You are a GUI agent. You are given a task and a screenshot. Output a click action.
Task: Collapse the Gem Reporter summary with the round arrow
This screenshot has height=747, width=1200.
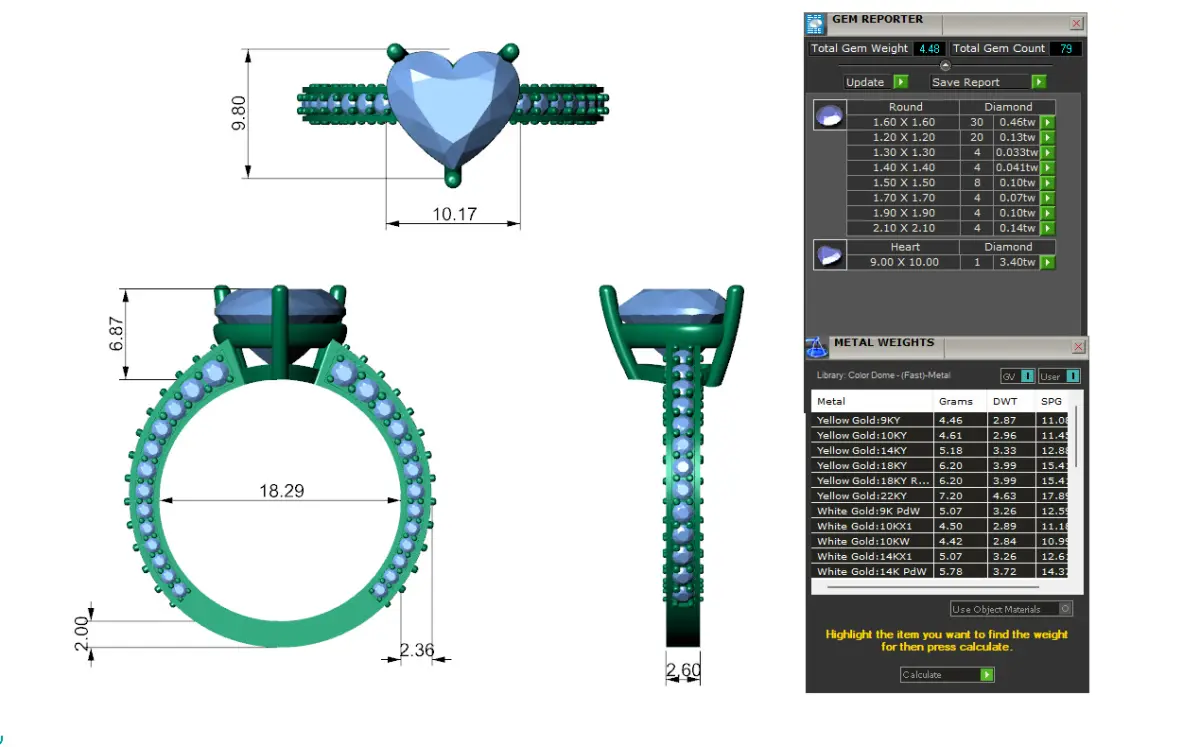point(945,65)
